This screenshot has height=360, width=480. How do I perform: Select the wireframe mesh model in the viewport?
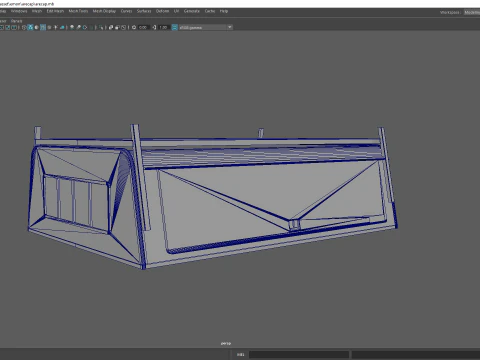pyautogui.click(x=213, y=197)
